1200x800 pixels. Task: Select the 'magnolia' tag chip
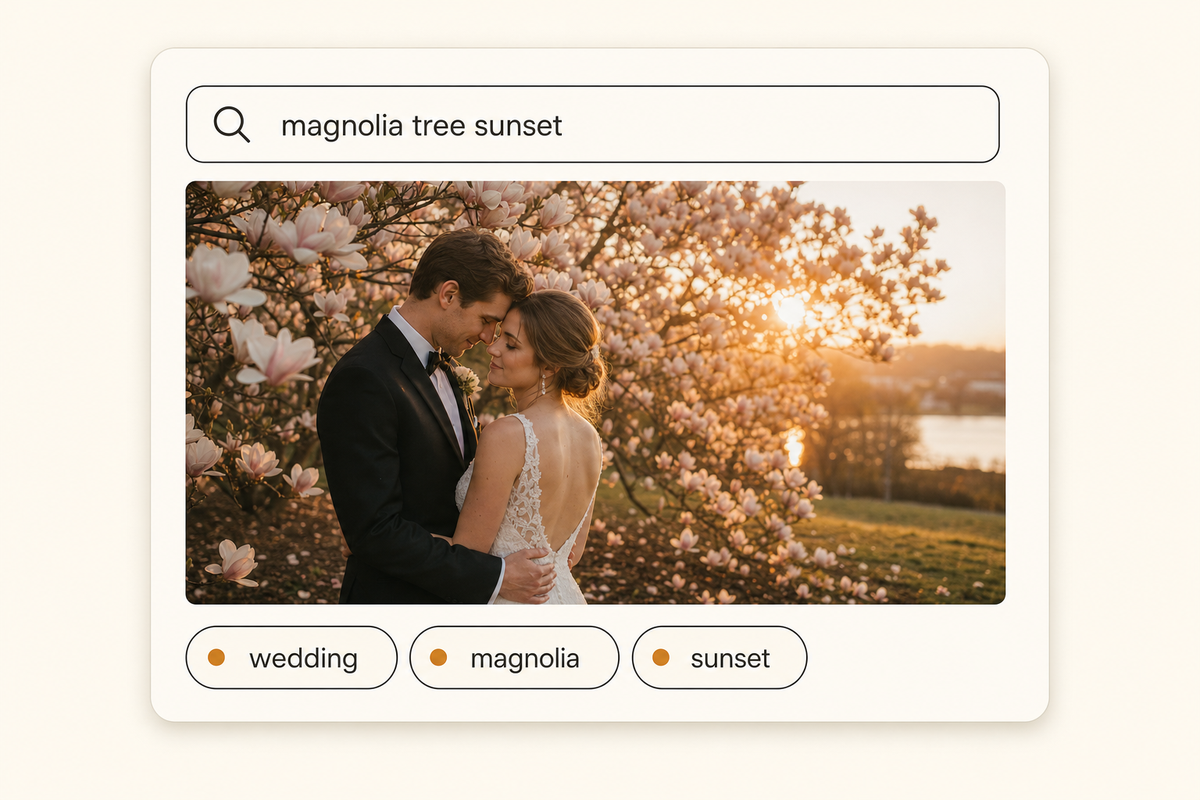point(514,657)
